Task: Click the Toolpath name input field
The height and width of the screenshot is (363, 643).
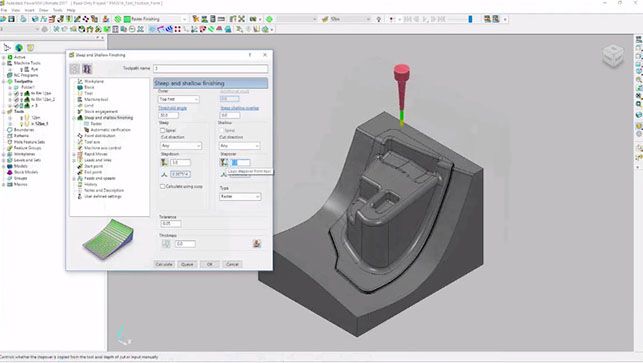Action: [x=211, y=68]
